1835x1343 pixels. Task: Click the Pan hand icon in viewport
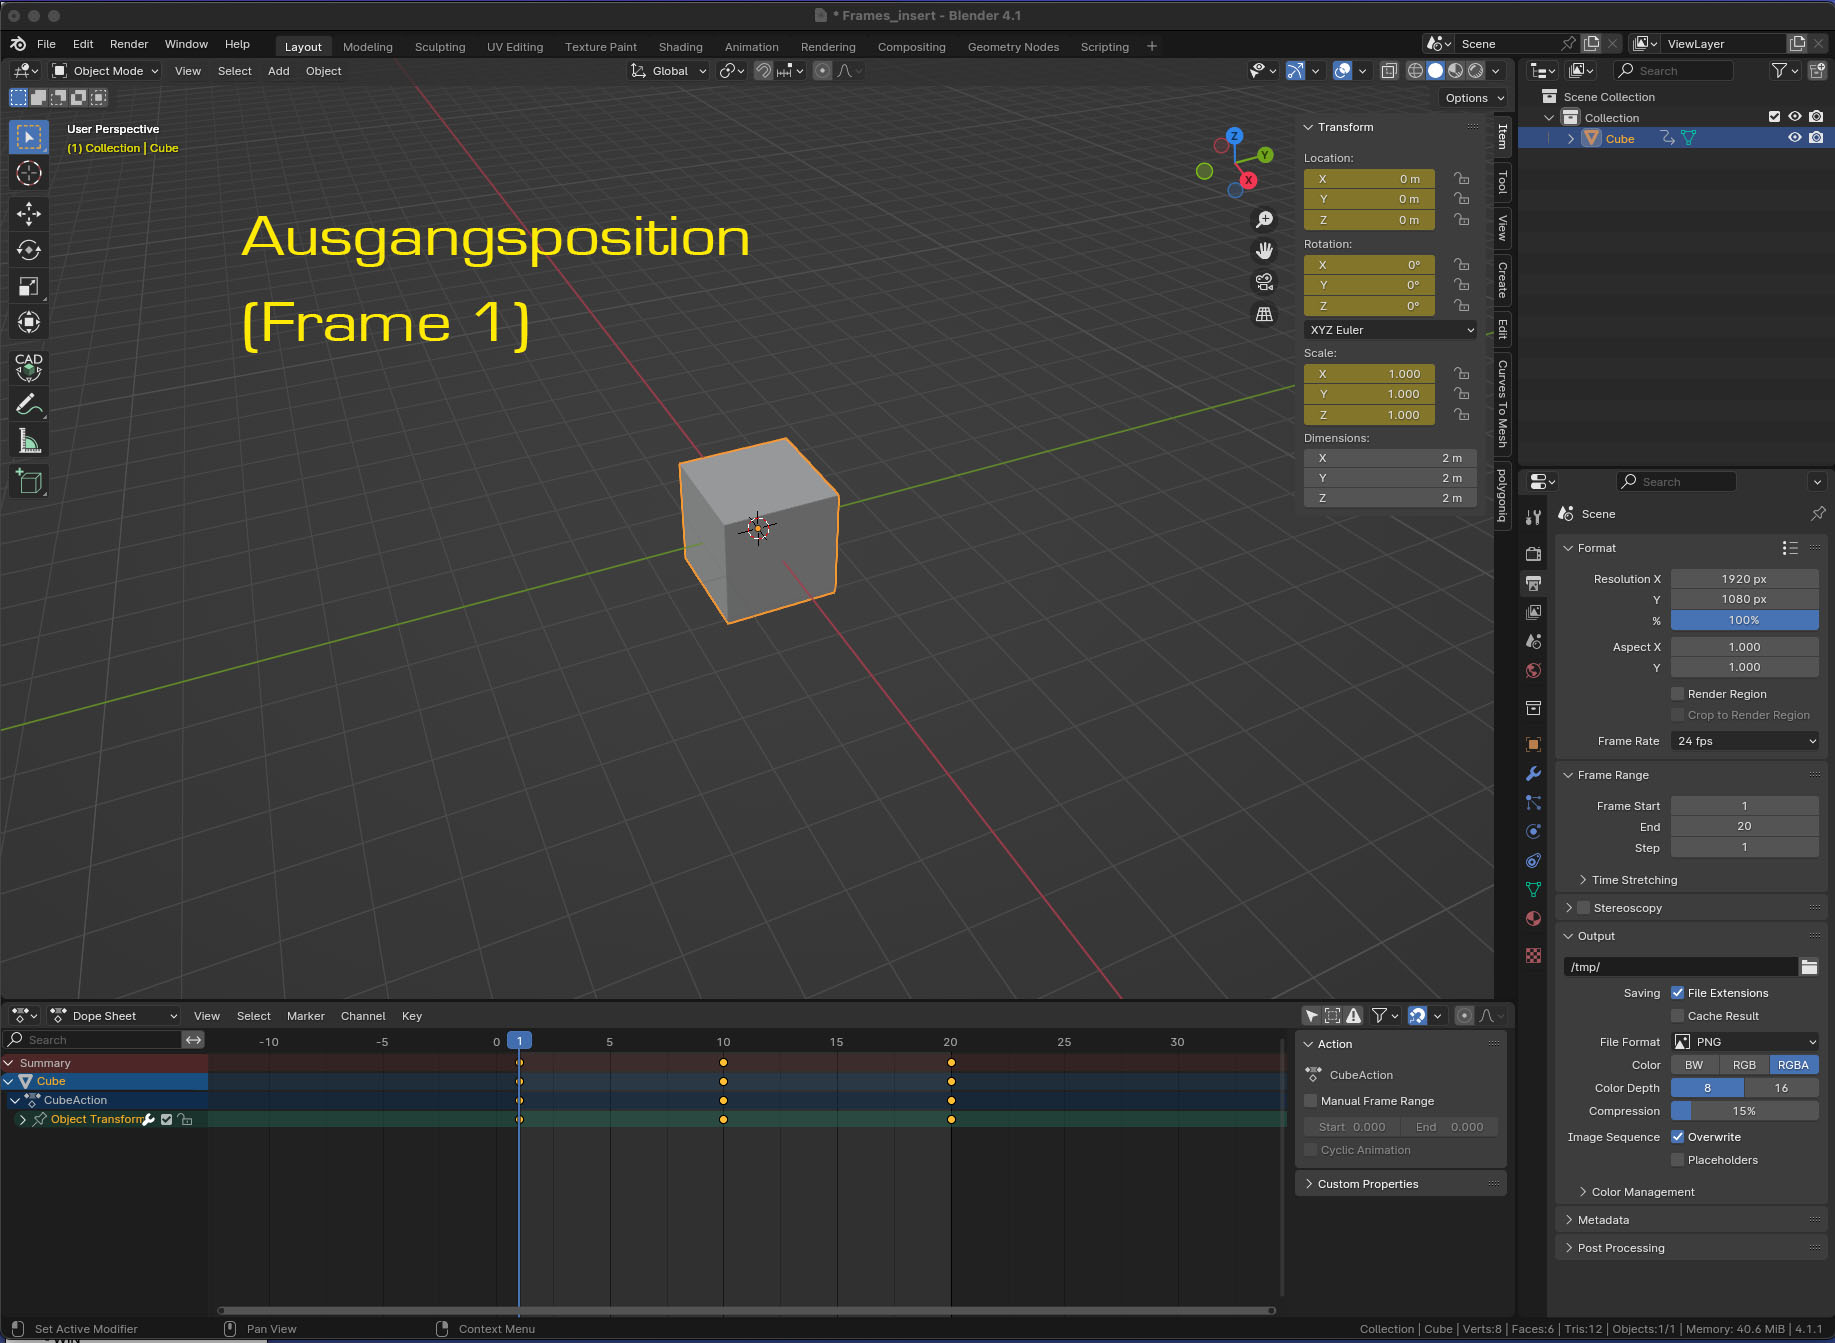pos(1265,250)
